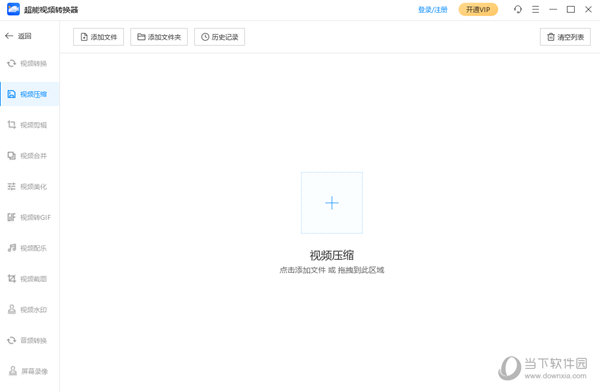The width and height of the screenshot is (600, 392).
Task: Open the 视频转换 video convert section
Action: point(29,63)
